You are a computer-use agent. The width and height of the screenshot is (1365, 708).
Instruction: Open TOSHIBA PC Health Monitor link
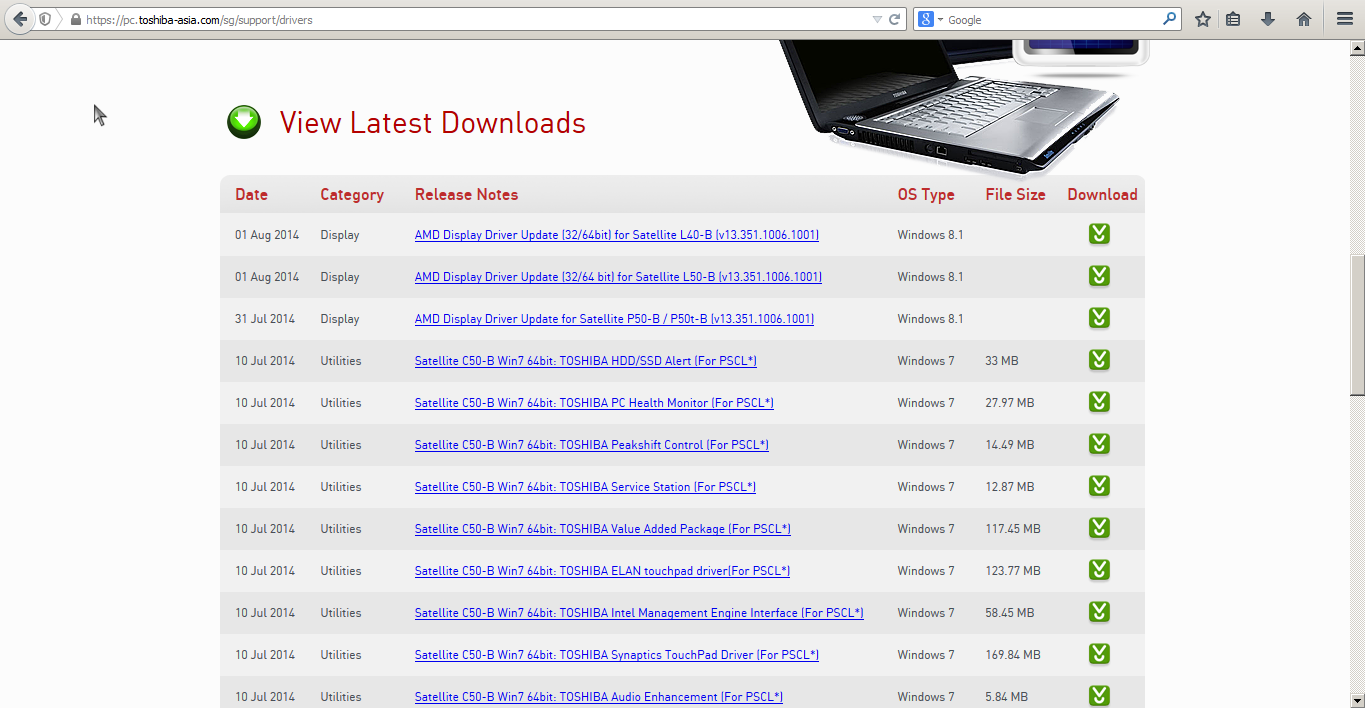(594, 403)
